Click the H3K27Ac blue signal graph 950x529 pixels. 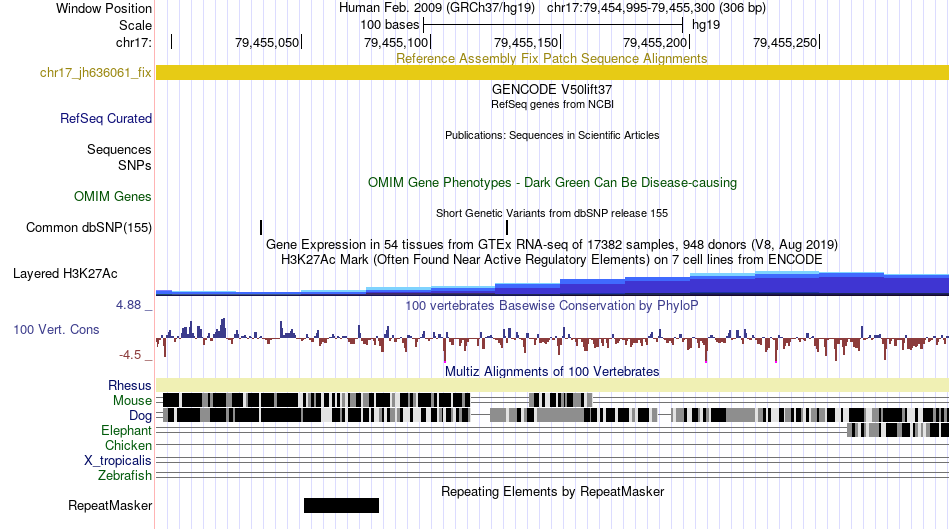552,284
